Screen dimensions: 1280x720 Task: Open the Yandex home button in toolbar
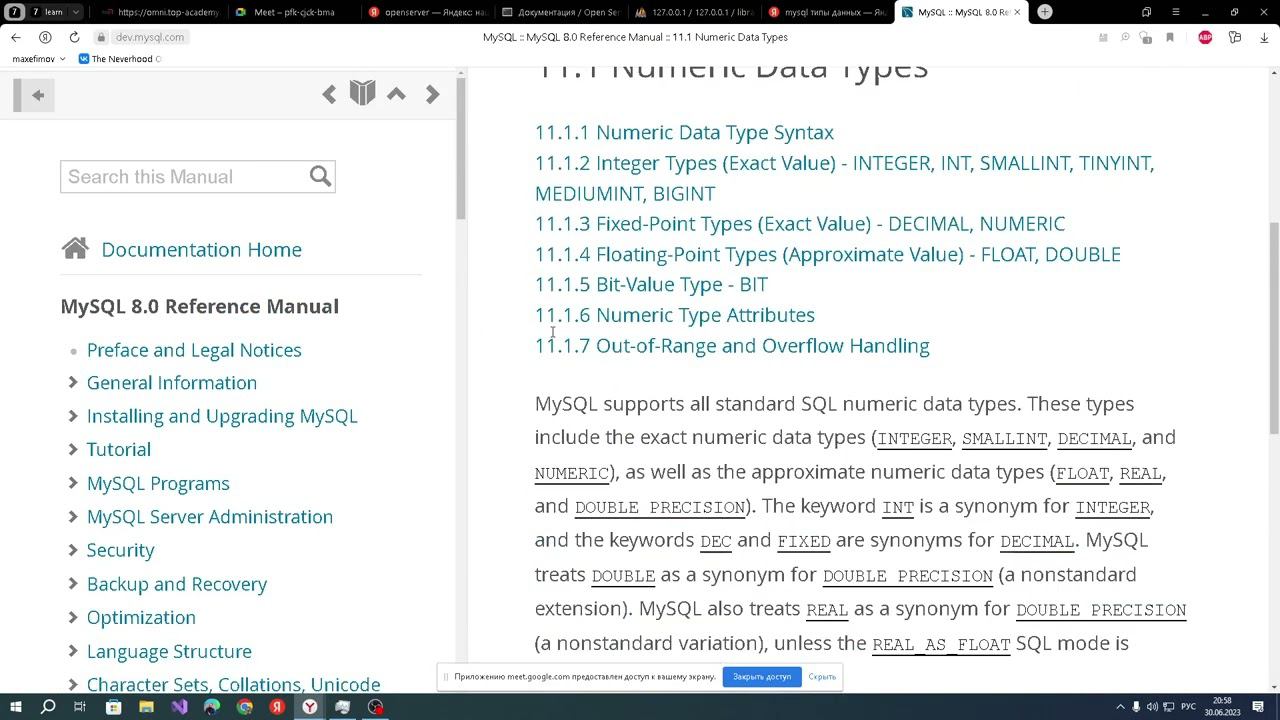(45, 37)
